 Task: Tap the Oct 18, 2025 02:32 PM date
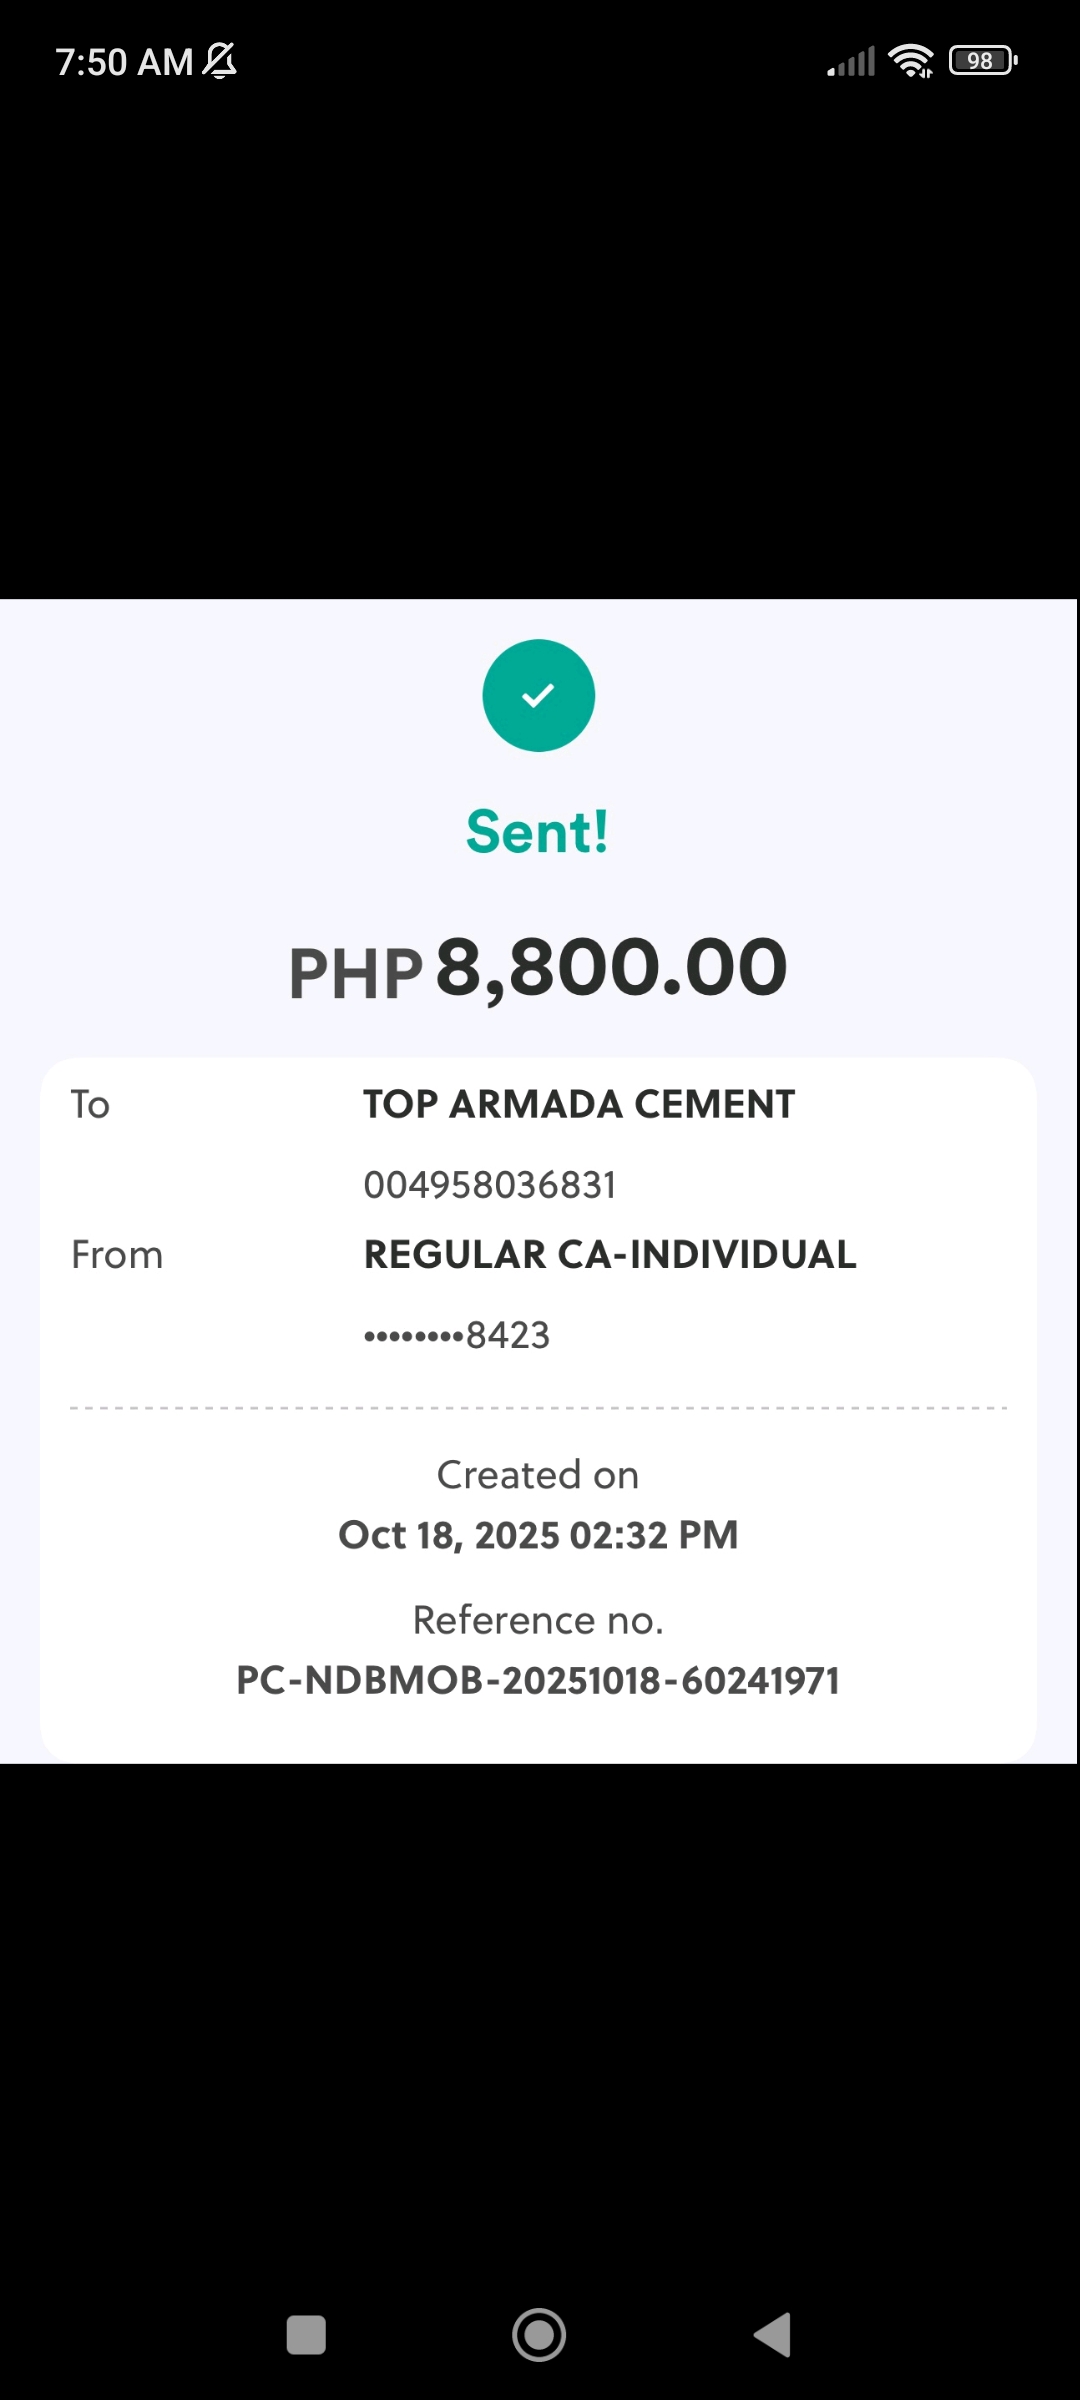(538, 1535)
